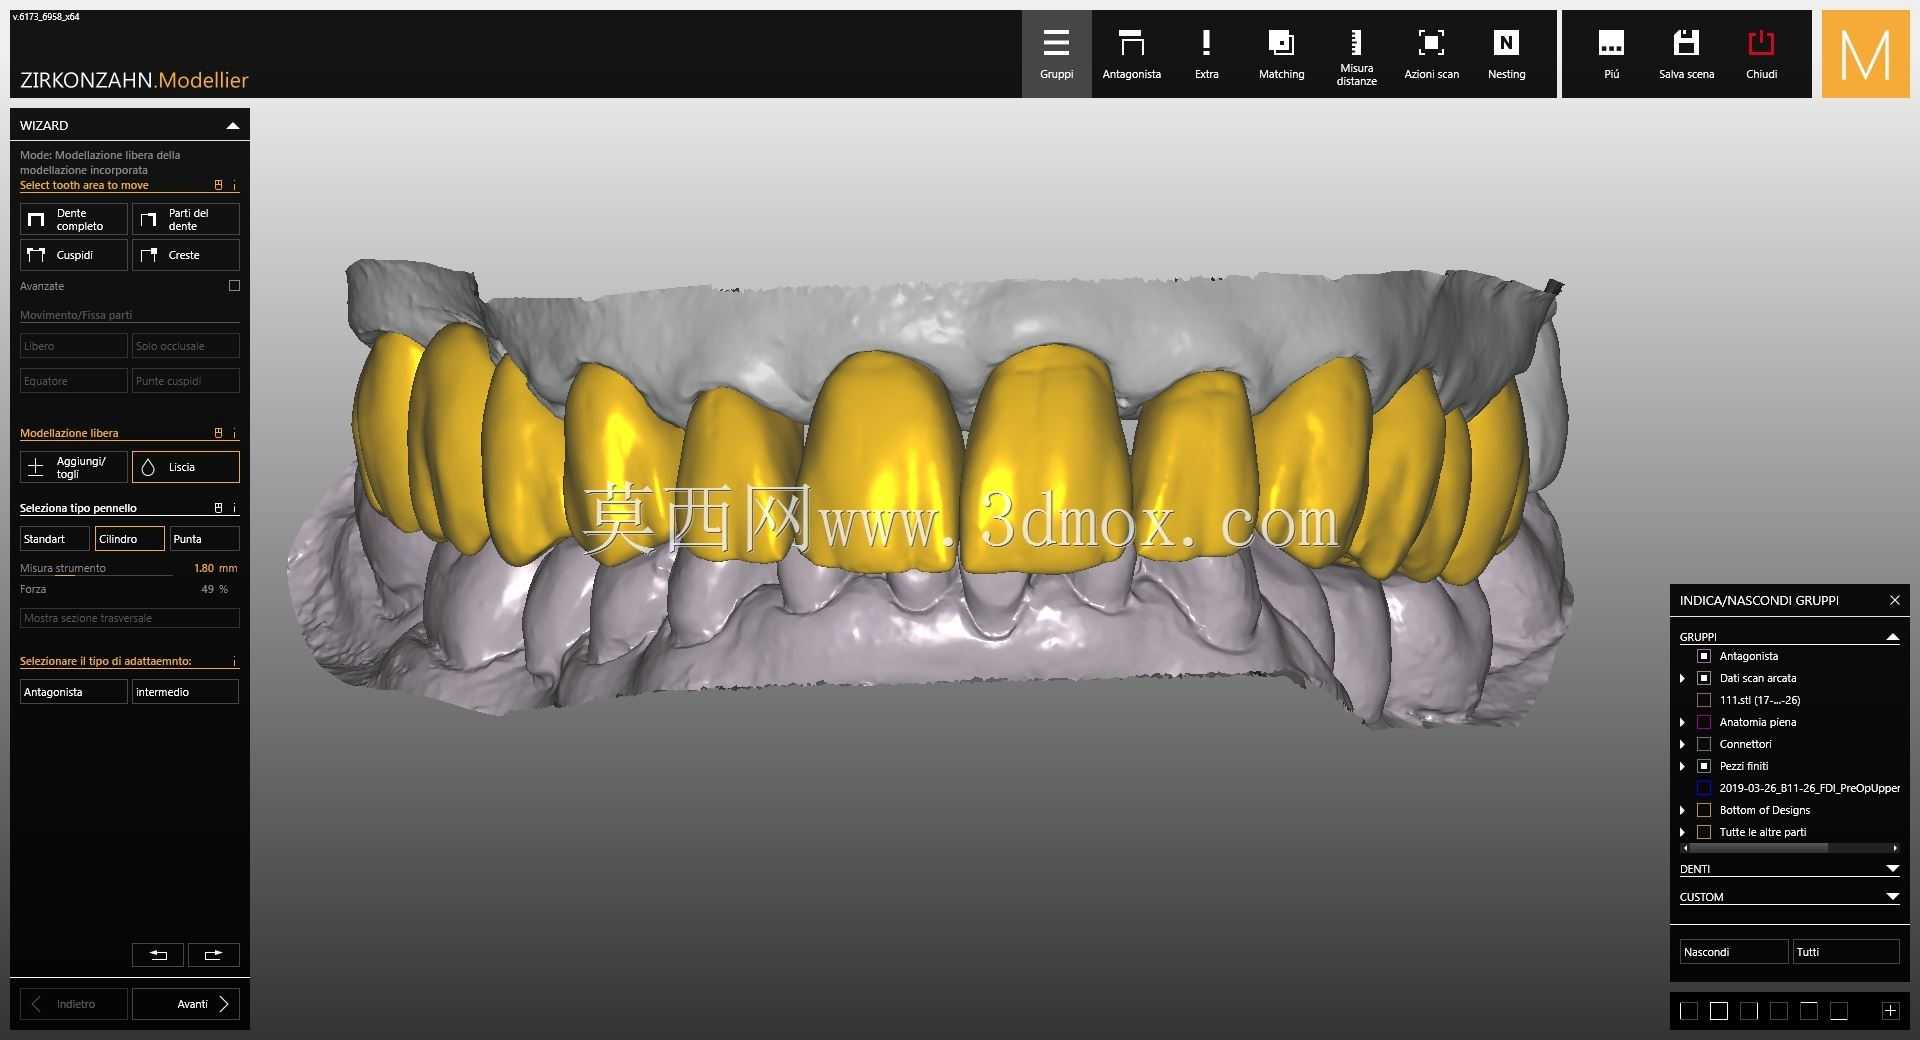Show the 2019-03-26_B11-26_FDI_PreOpUpper group
The width and height of the screenshot is (1920, 1040).
(1704, 788)
